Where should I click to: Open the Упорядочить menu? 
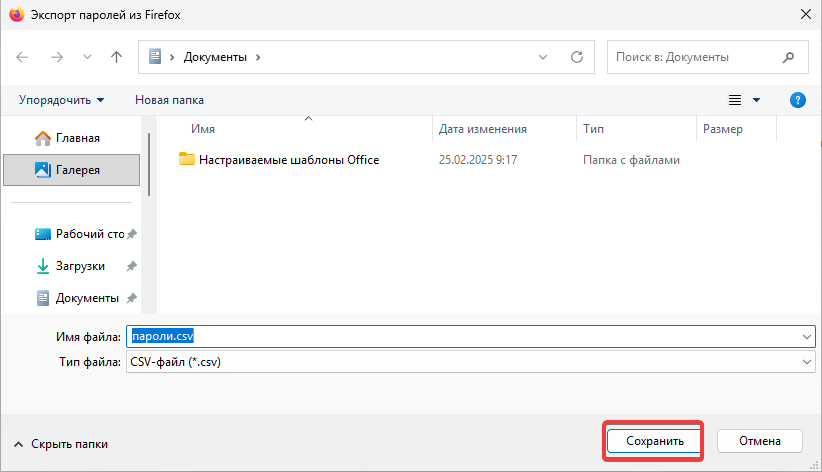(x=61, y=100)
